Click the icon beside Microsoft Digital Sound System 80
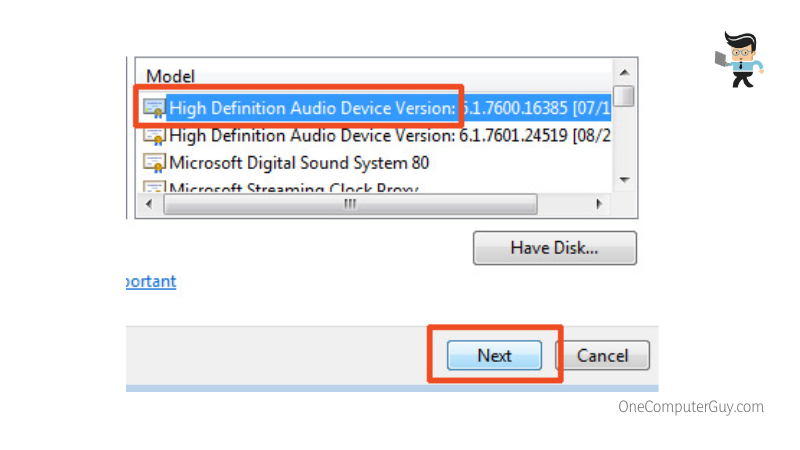The height and width of the screenshot is (450, 800). pos(154,163)
